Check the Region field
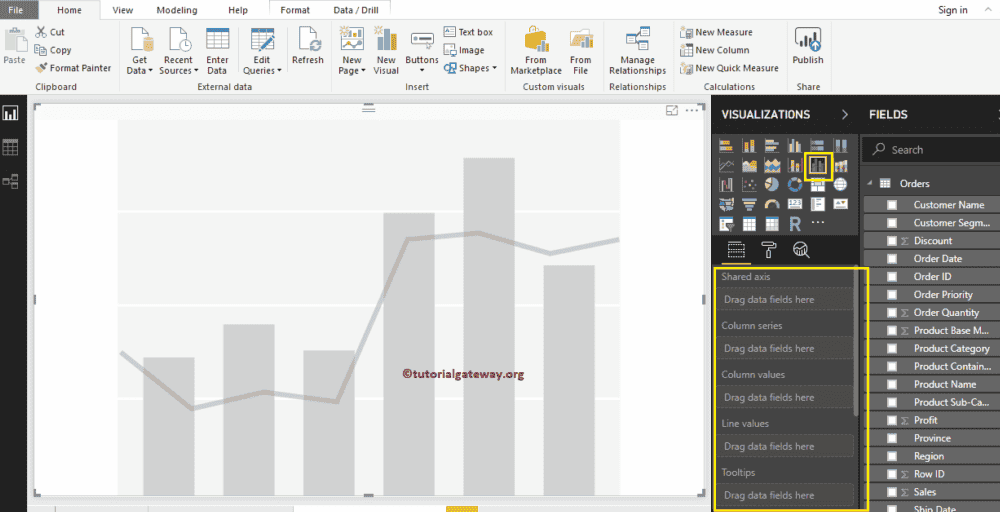Viewport: 1000px width, 512px height. 892,456
